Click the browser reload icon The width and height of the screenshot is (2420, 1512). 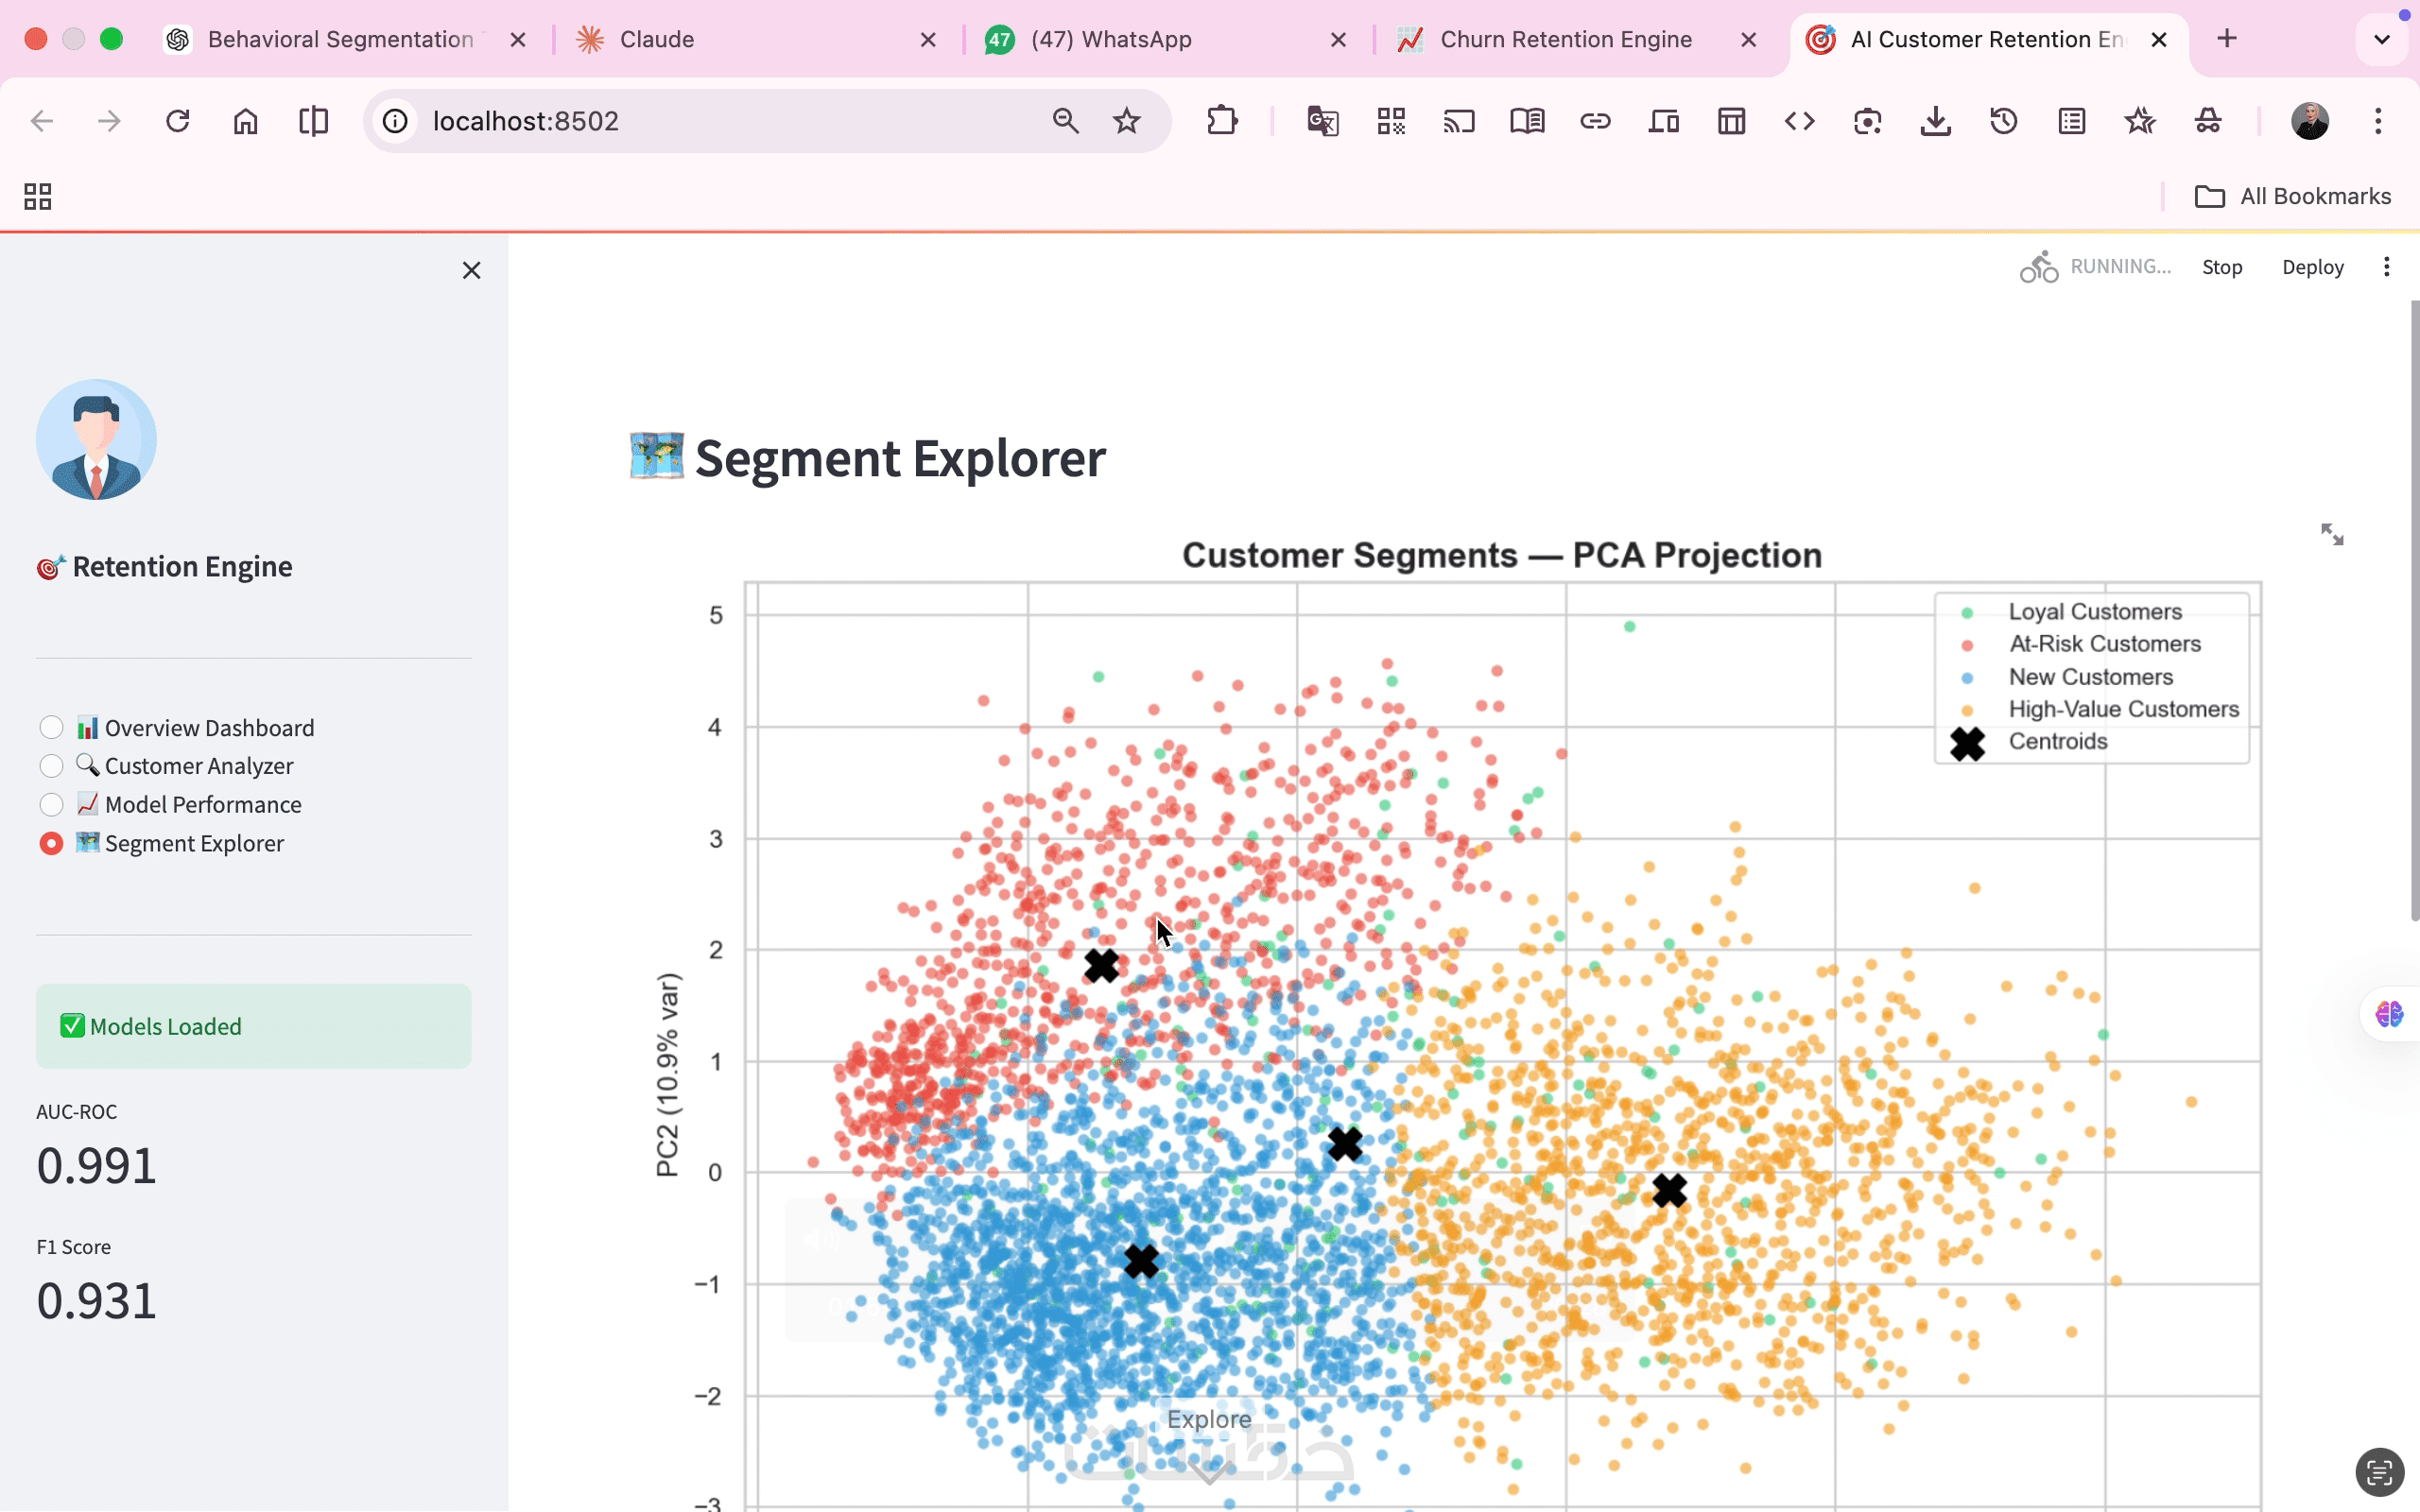[177, 122]
